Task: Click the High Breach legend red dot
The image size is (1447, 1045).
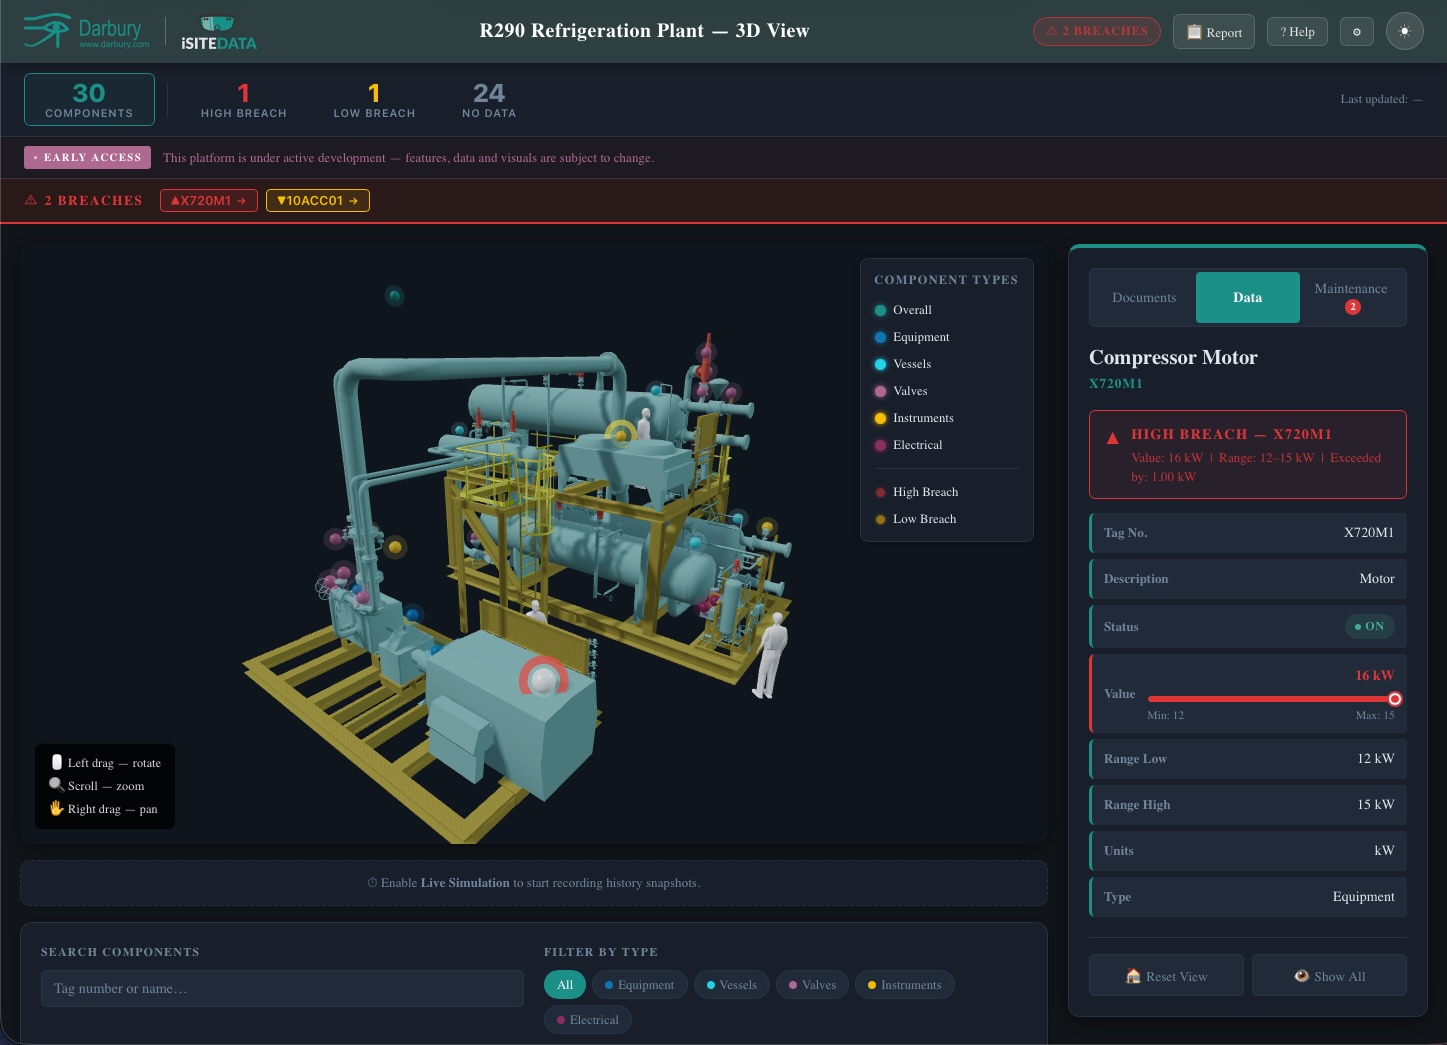Action: [x=880, y=492]
